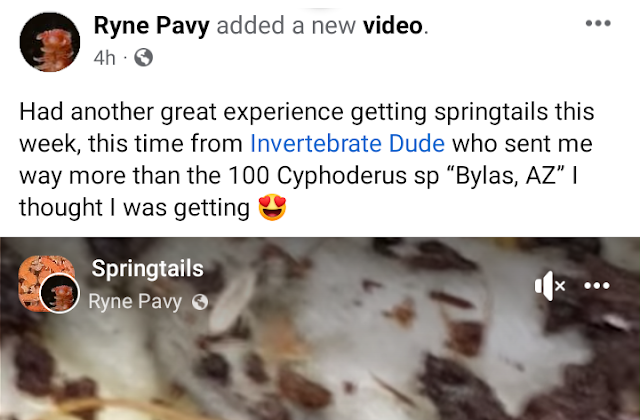Click the Ryne Pavy name on the video overlay

[x=135, y=302]
